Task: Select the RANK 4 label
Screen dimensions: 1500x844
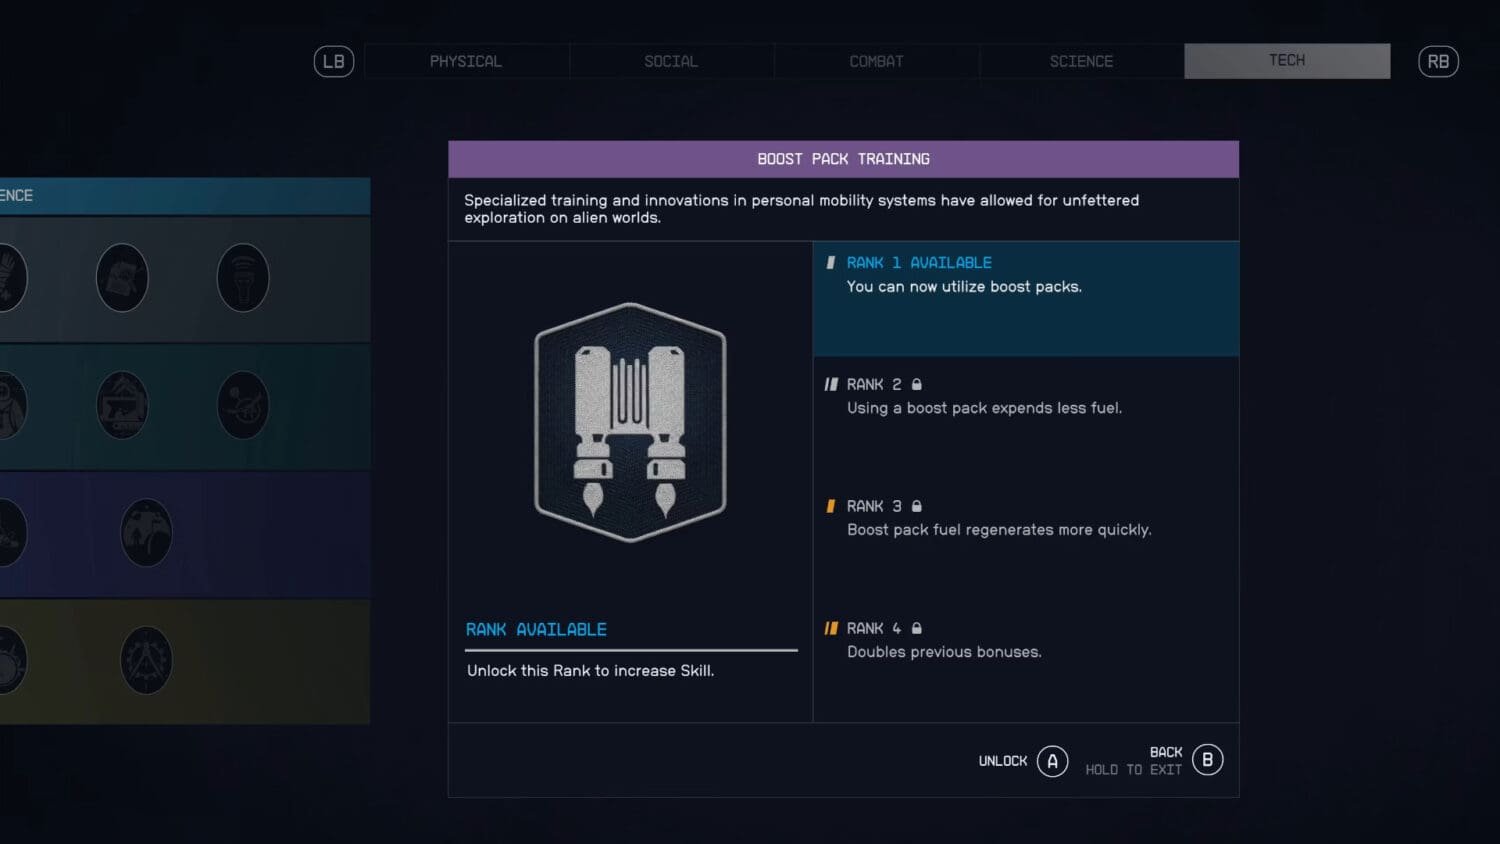Action: 874,628
